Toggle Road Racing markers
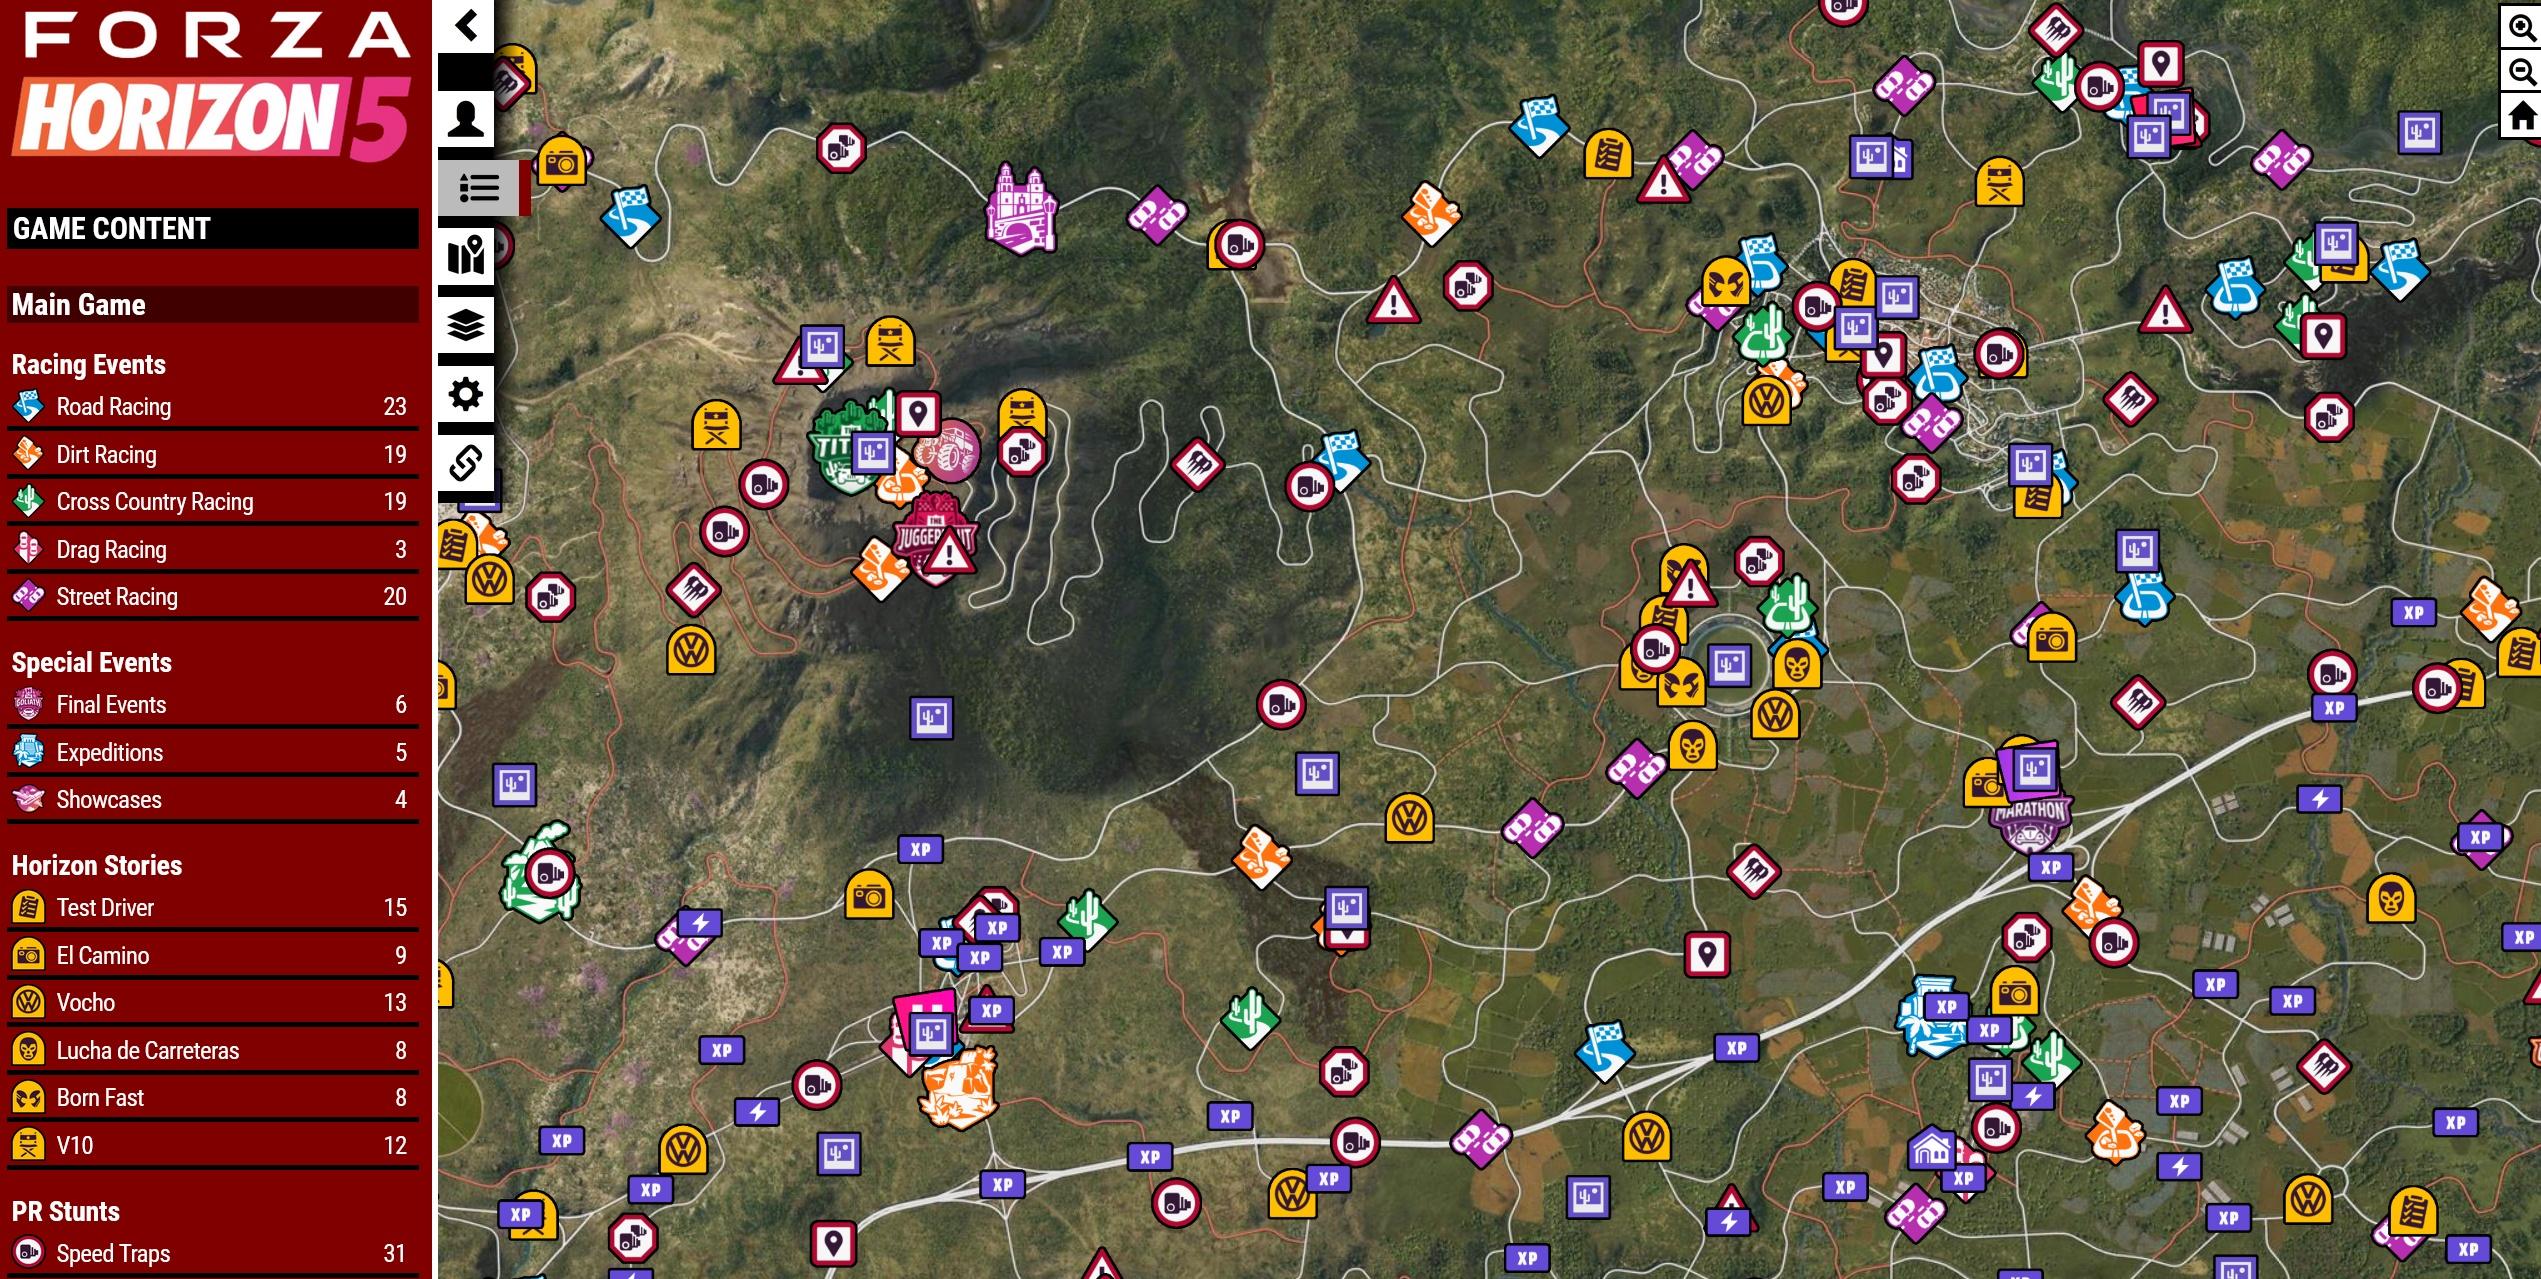The width and height of the screenshot is (2541, 1279). coord(212,407)
